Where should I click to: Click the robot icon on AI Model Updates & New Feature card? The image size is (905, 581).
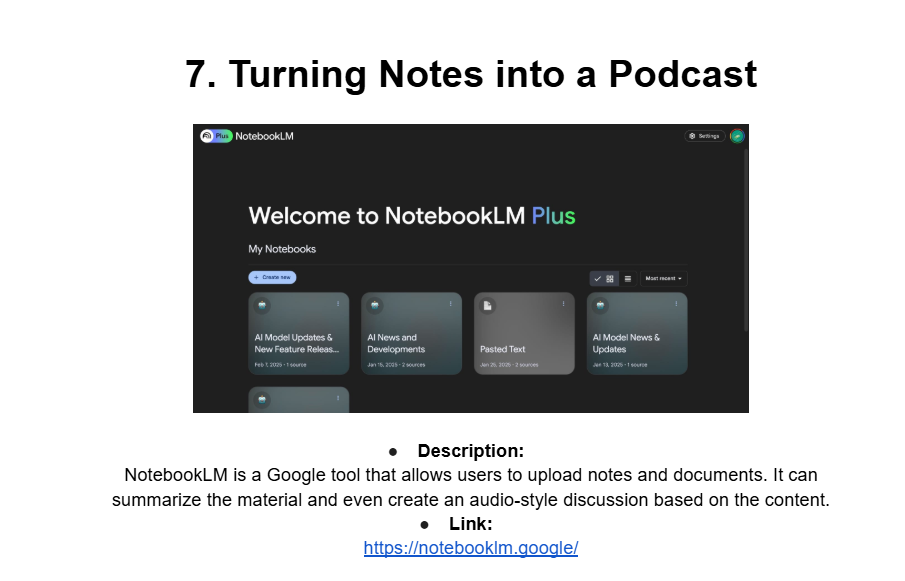pos(262,305)
